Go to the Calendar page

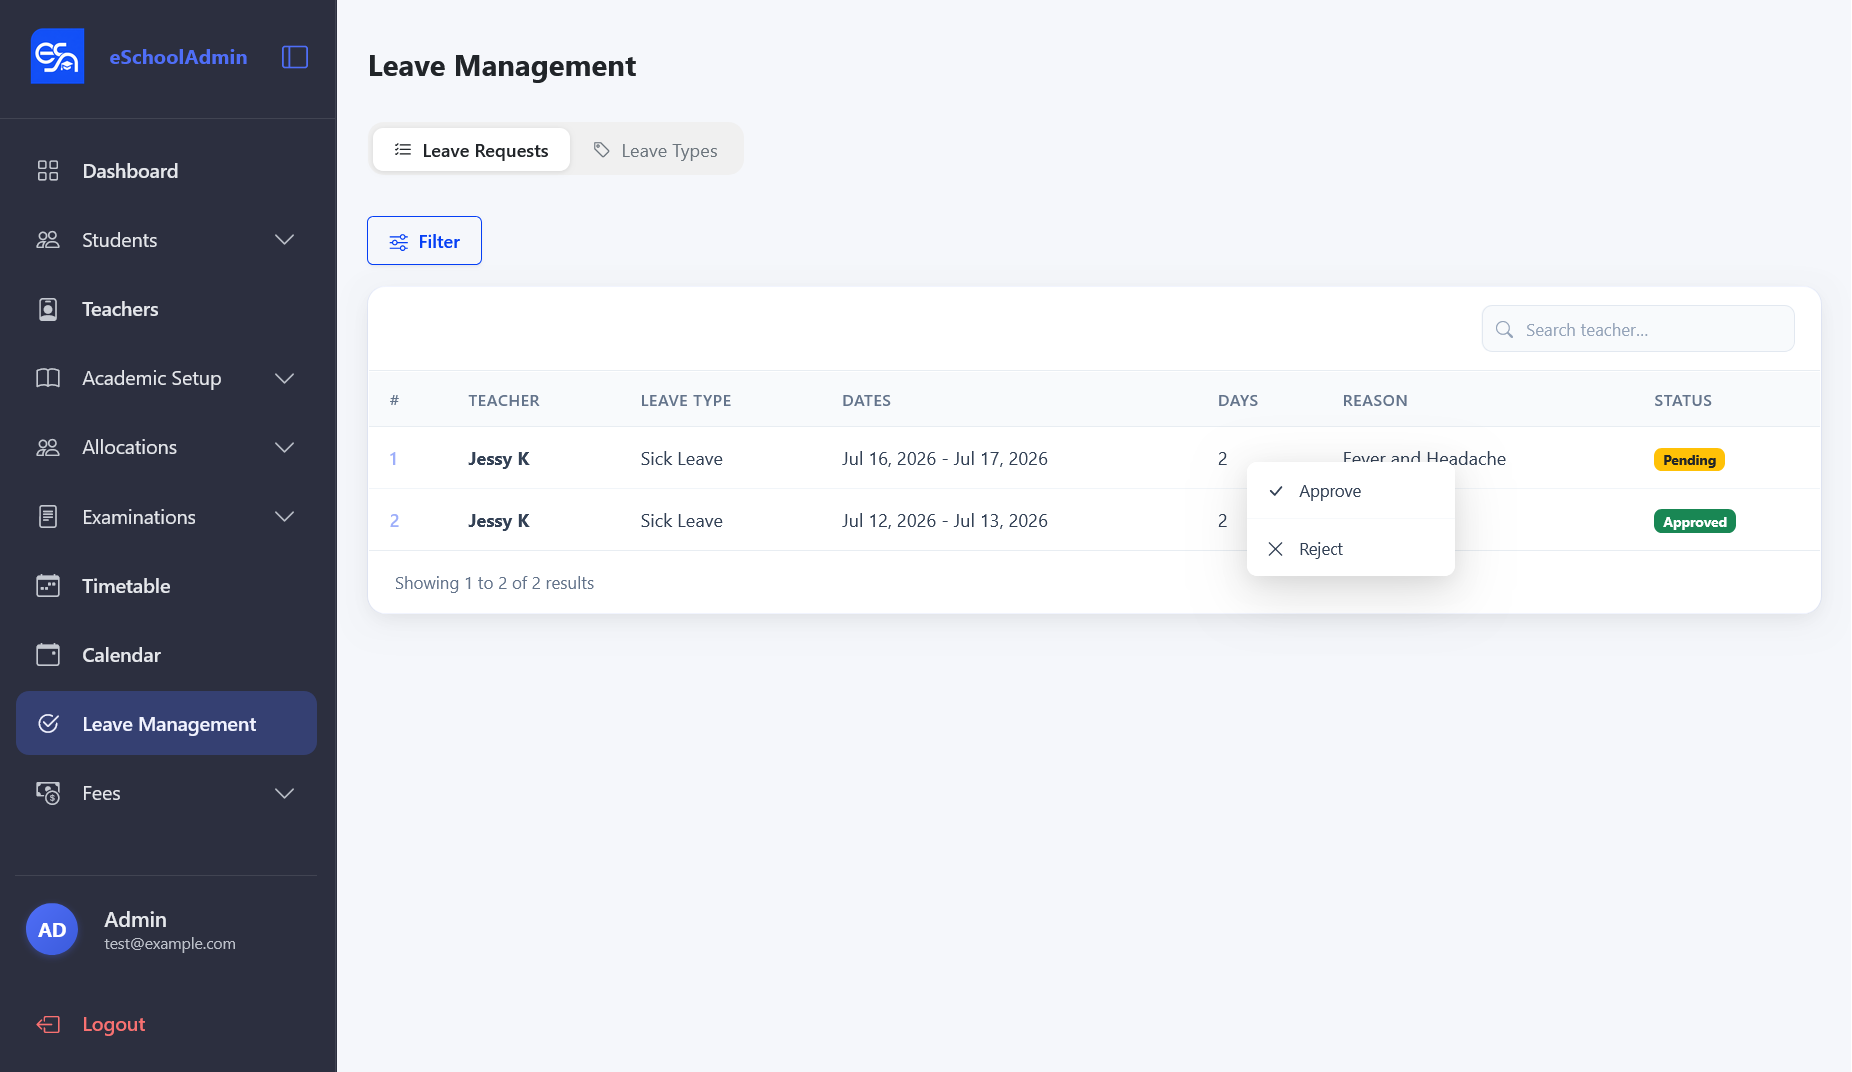click(x=166, y=655)
